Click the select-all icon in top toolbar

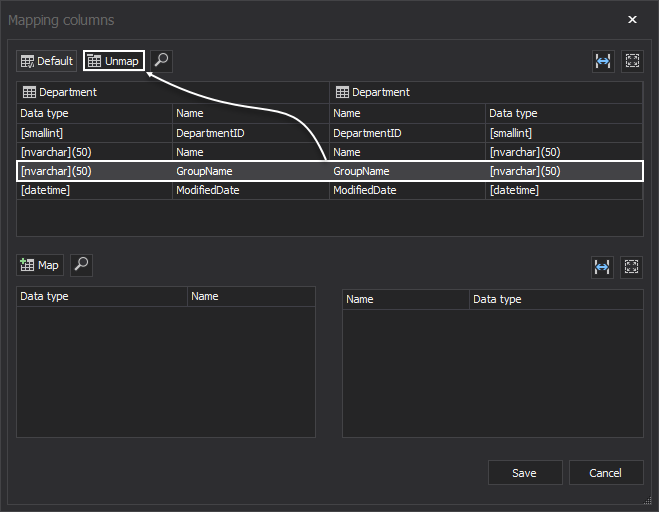631,61
